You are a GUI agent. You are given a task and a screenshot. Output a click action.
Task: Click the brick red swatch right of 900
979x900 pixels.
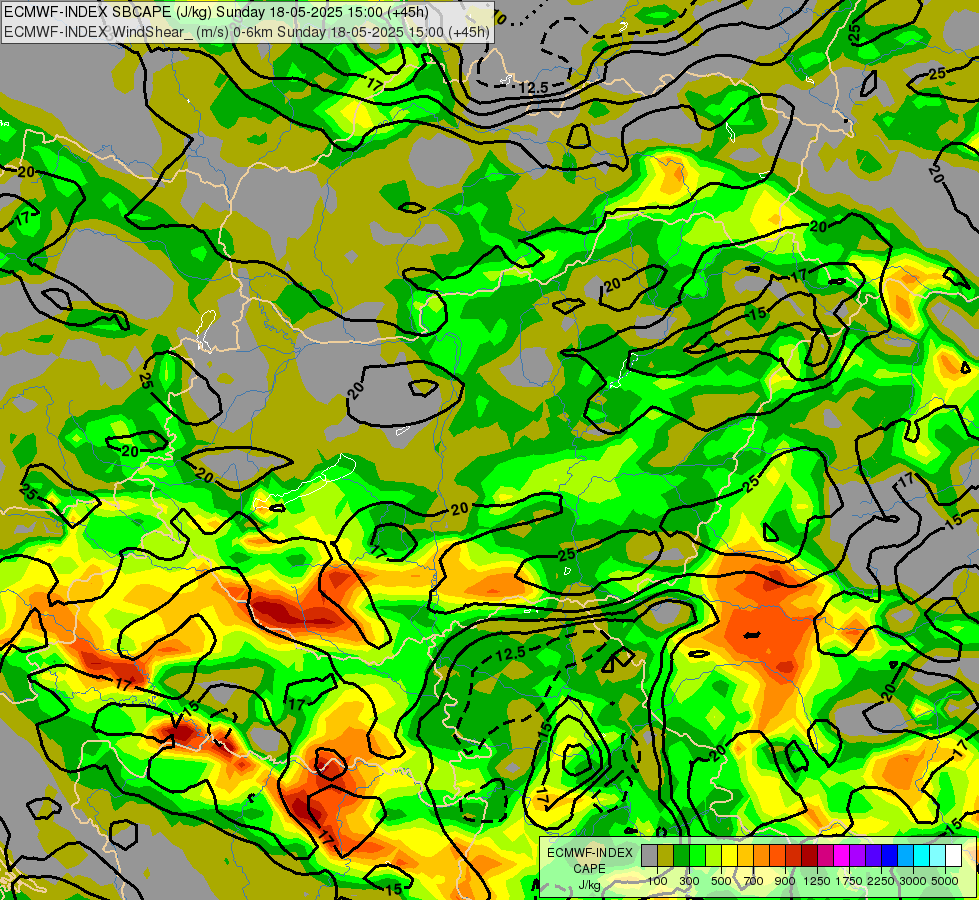[794, 856]
